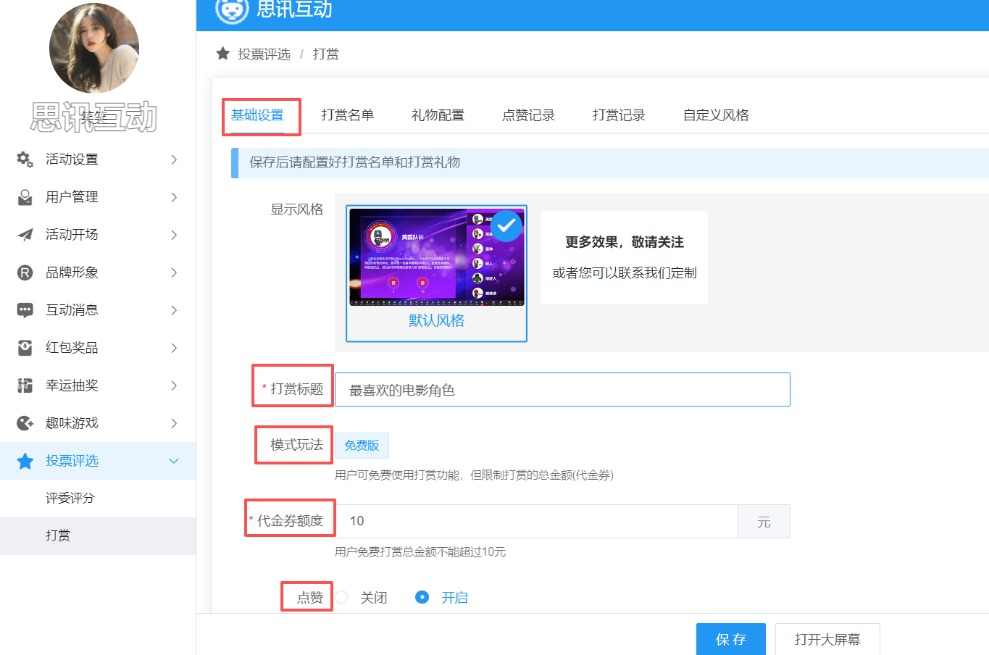
Task: Click the 打赏标题 text input field
Action: [x=562, y=390]
